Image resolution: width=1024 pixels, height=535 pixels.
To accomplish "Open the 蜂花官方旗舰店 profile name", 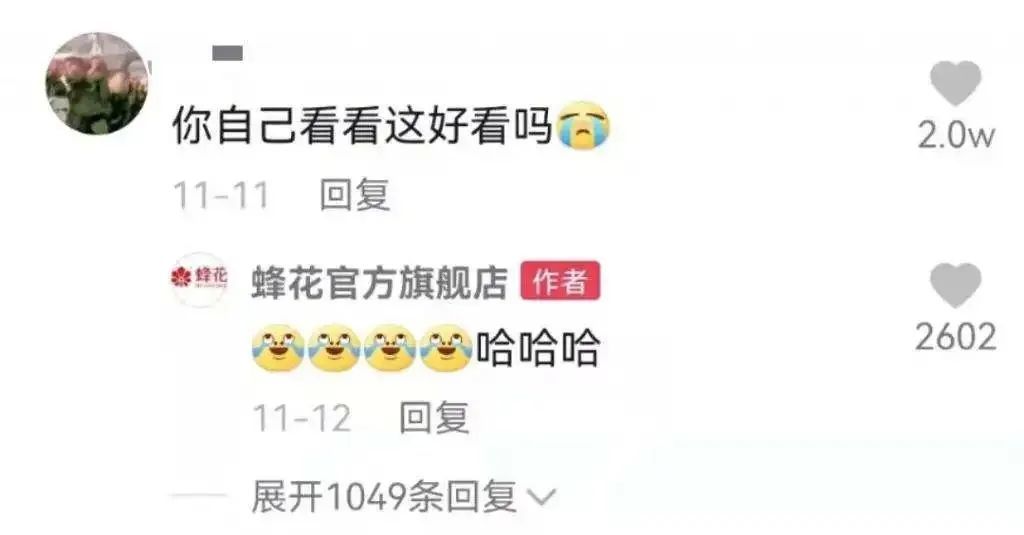I will coord(379,282).
